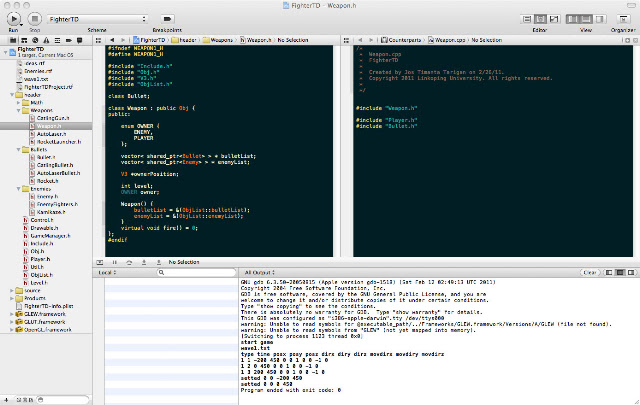This screenshot has height=405, width=640.
Task: Clear the console output
Action: pyautogui.click(x=590, y=272)
